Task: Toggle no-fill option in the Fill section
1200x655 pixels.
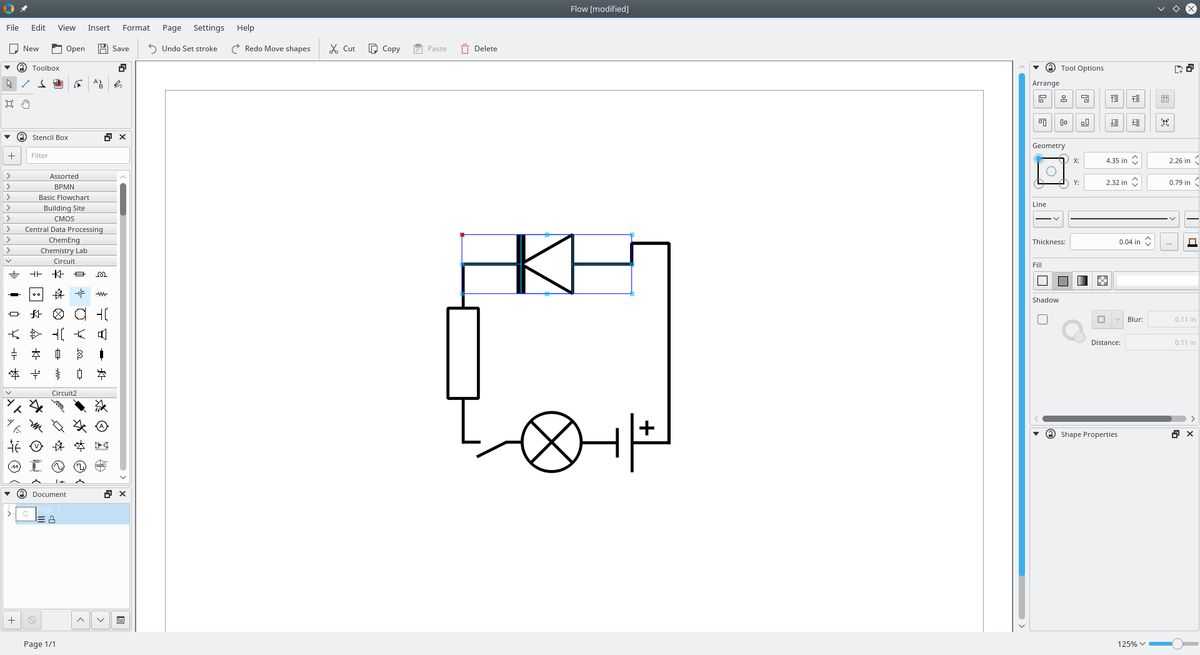Action: (1042, 281)
